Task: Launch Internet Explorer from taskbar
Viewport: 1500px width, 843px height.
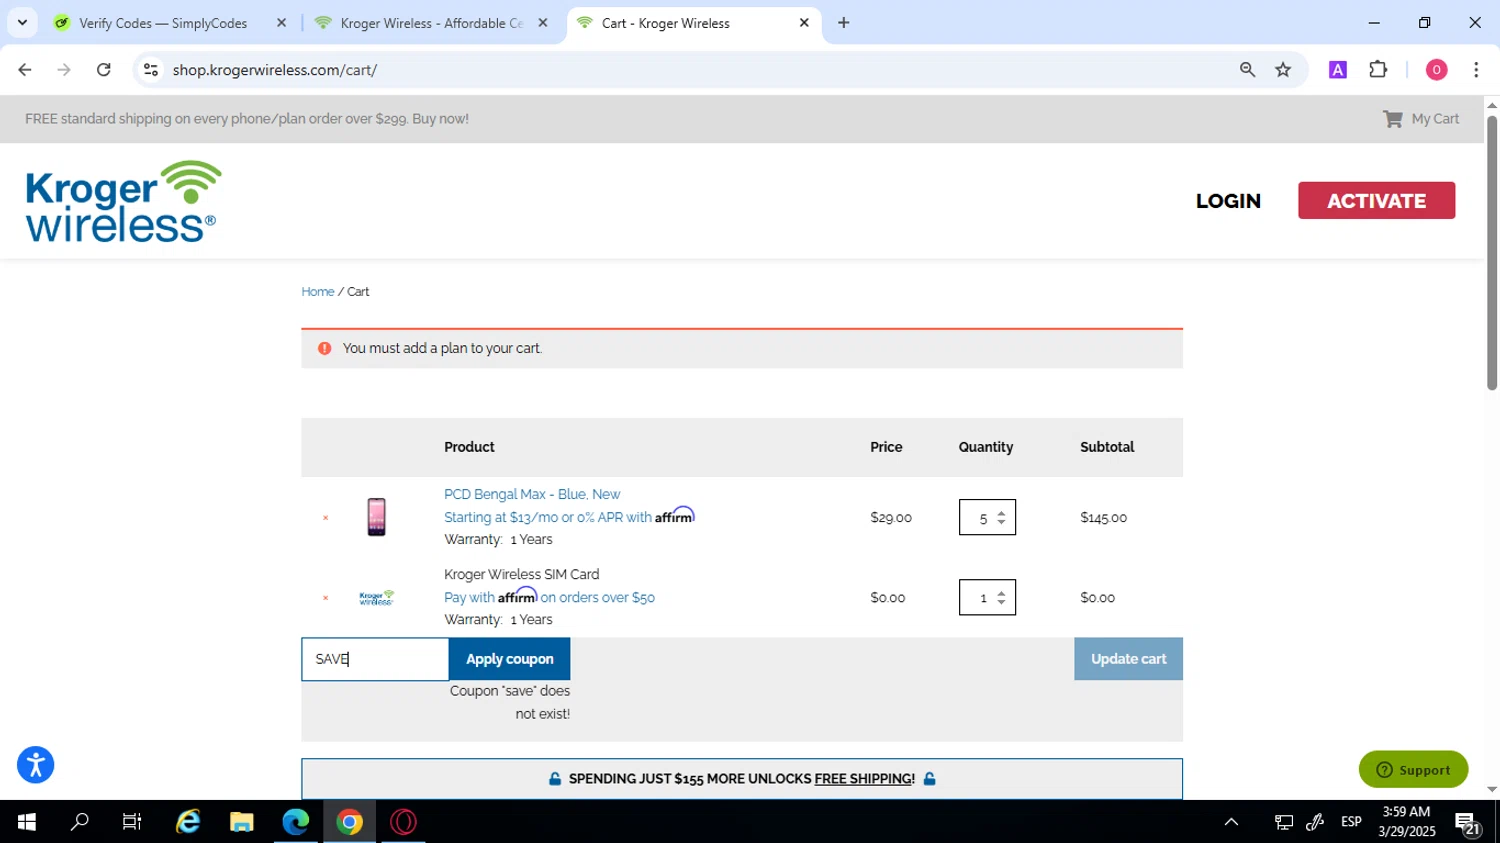Action: click(x=188, y=822)
